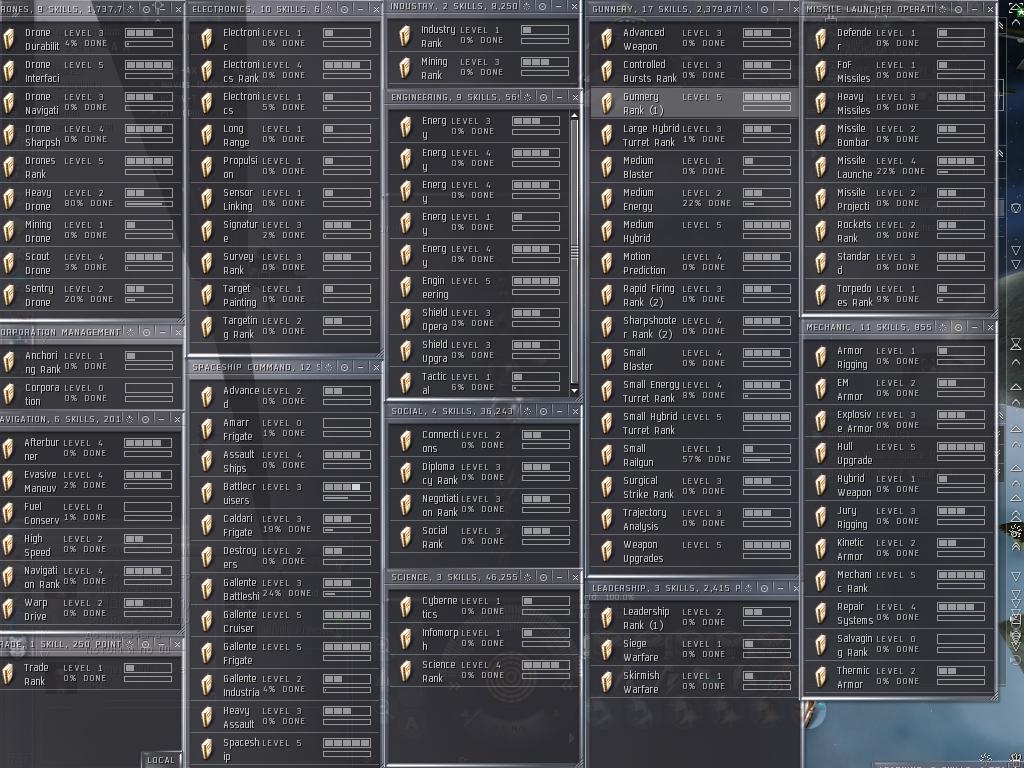Select the 'Negotiation Rank' skill name
The width and height of the screenshot is (1024, 768).
click(440, 505)
